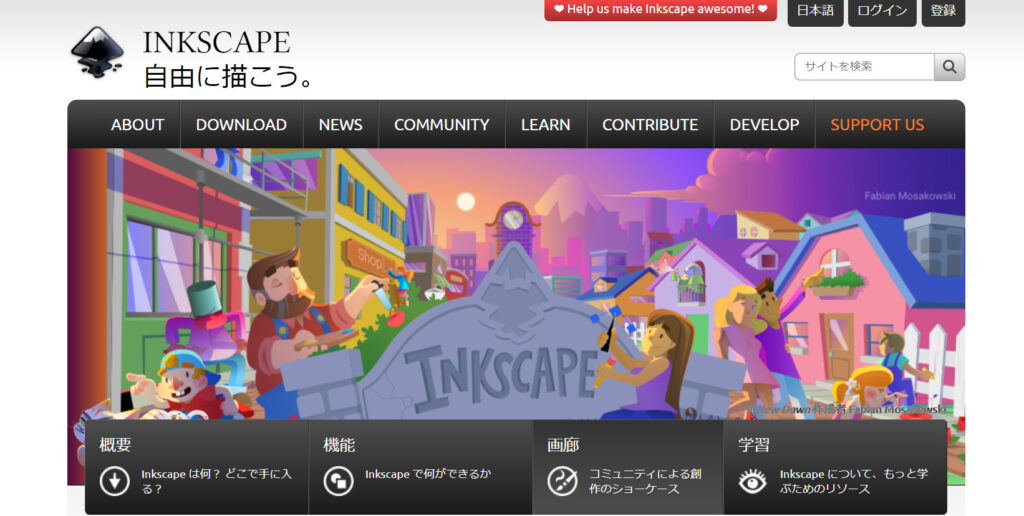Click the 登録 register button
This screenshot has width=1024, height=516.
tap(943, 11)
